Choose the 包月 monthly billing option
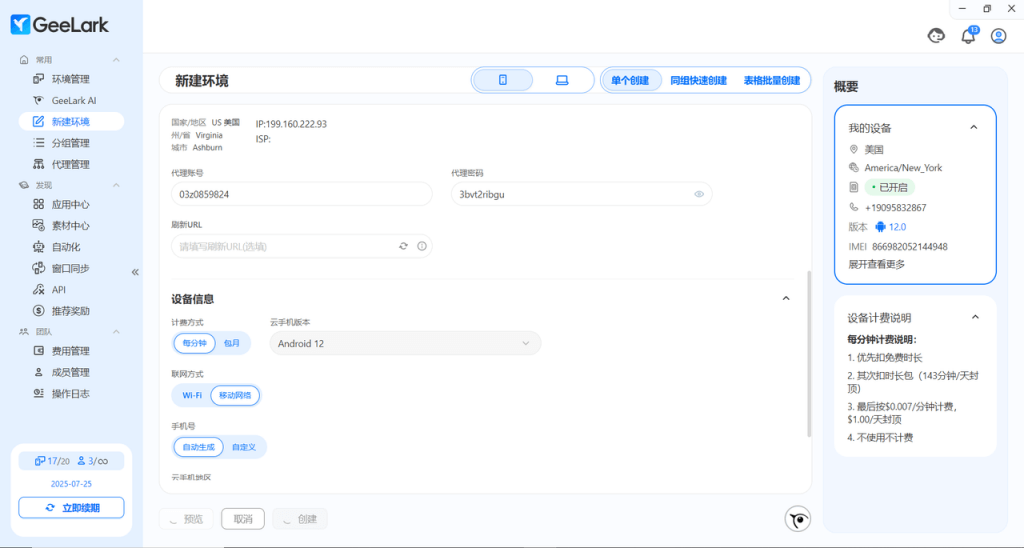Screen dimensions: 1024x548 232,343
